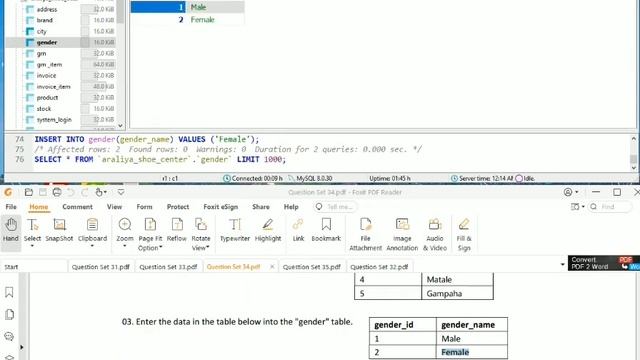The width and height of the screenshot is (640, 360).
Task: Open the ribbon display mode dropdown
Action: pos(578,207)
